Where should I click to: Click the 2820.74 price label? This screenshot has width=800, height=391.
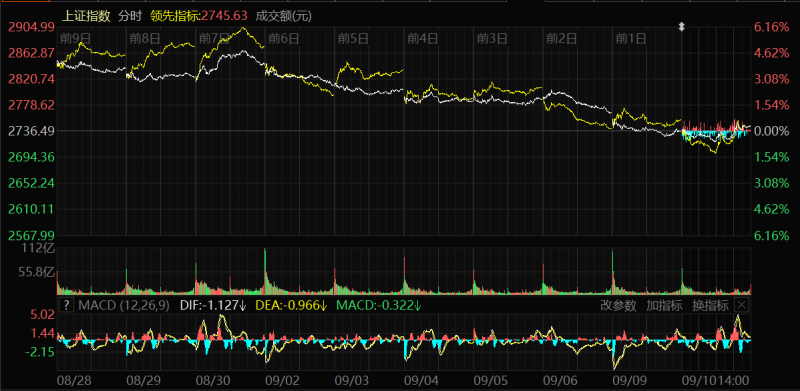click(30, 79)
